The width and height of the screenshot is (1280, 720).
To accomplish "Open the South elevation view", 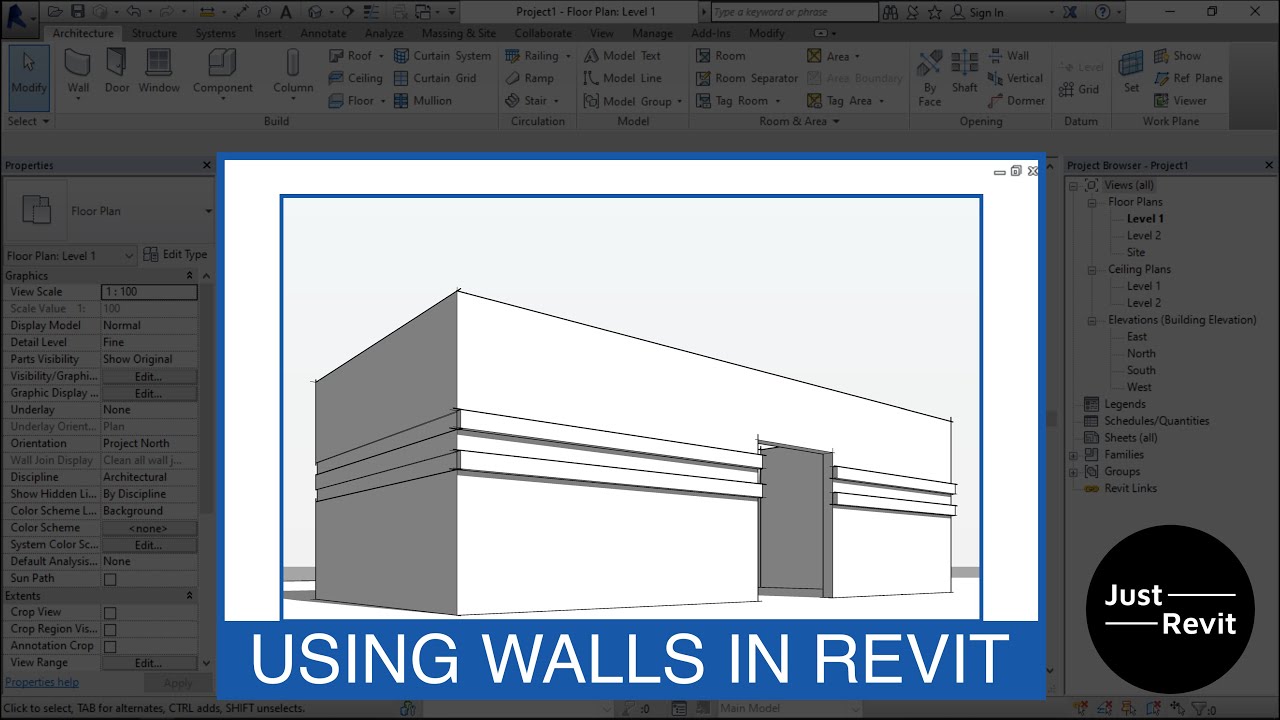I will click(1141, 370).
